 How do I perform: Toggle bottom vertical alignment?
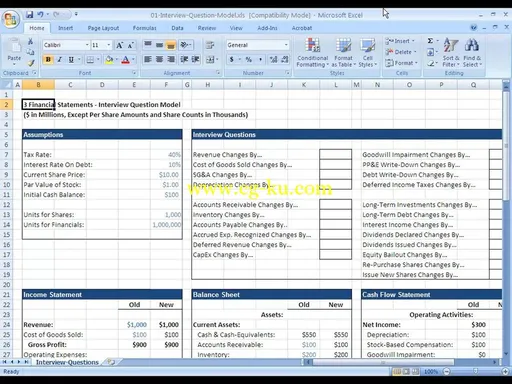171,45
